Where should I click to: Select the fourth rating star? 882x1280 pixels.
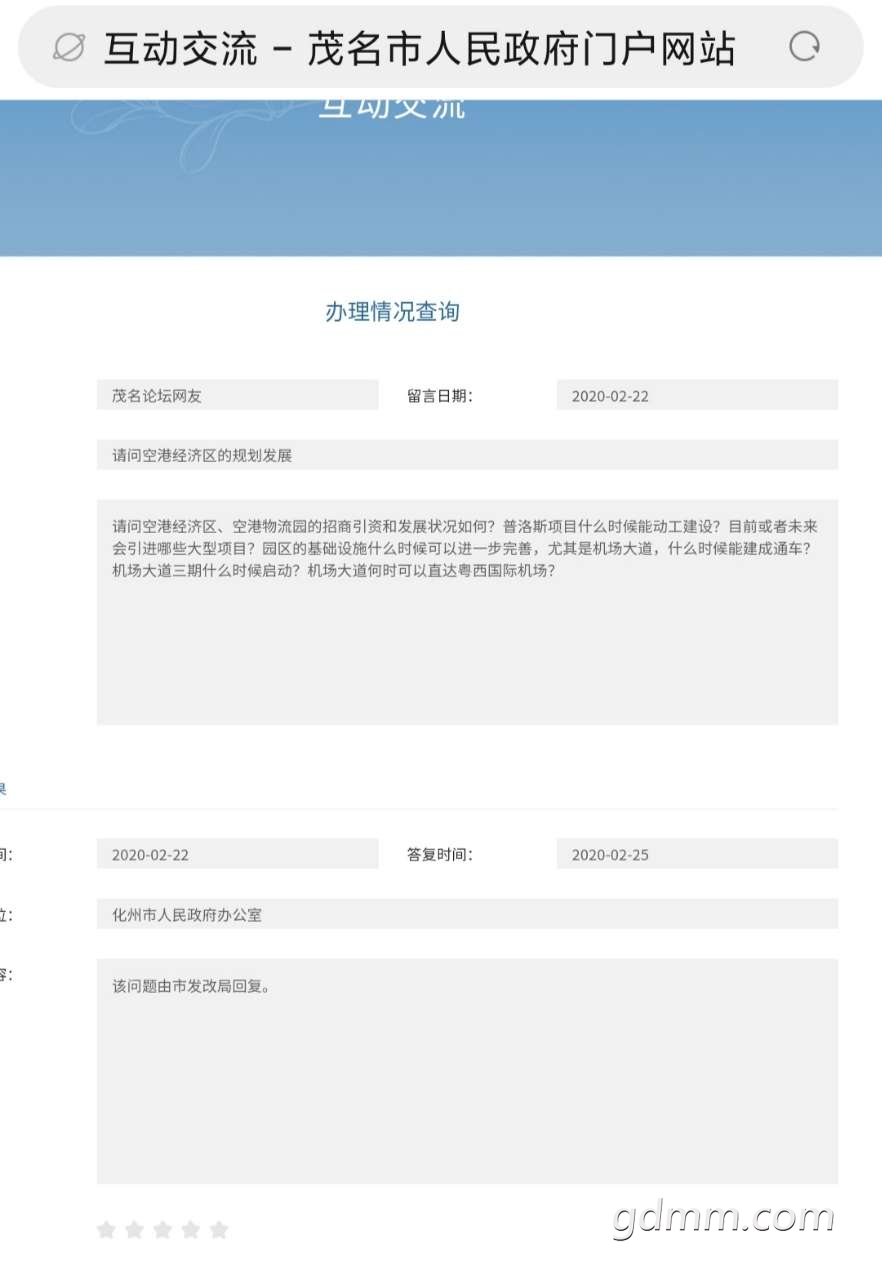click(190, 1230)
